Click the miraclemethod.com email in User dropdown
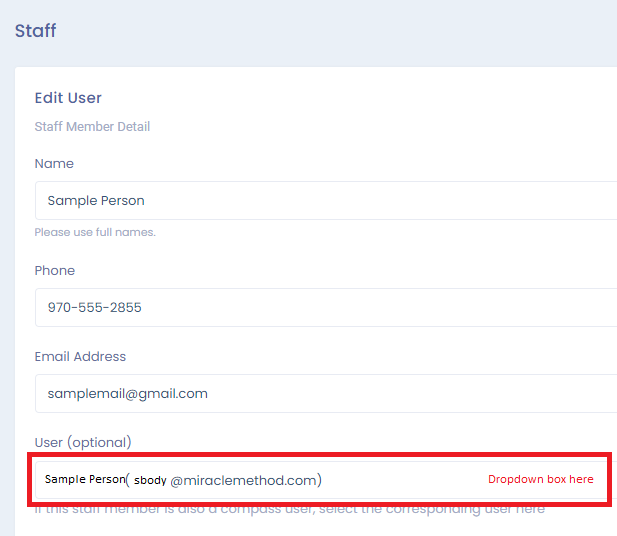This screenshot has width=617, height=536. coord(245,480)
